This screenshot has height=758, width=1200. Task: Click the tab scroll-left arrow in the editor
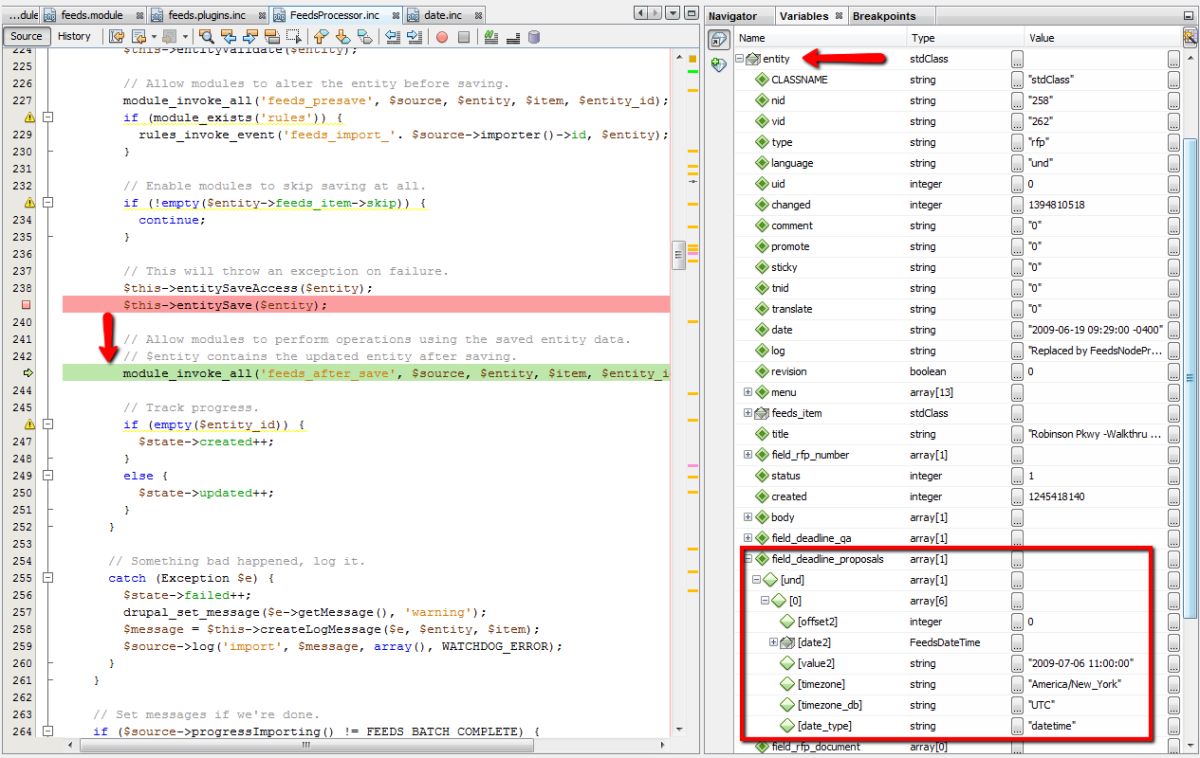pyautogui.click(x=642, y=13)
